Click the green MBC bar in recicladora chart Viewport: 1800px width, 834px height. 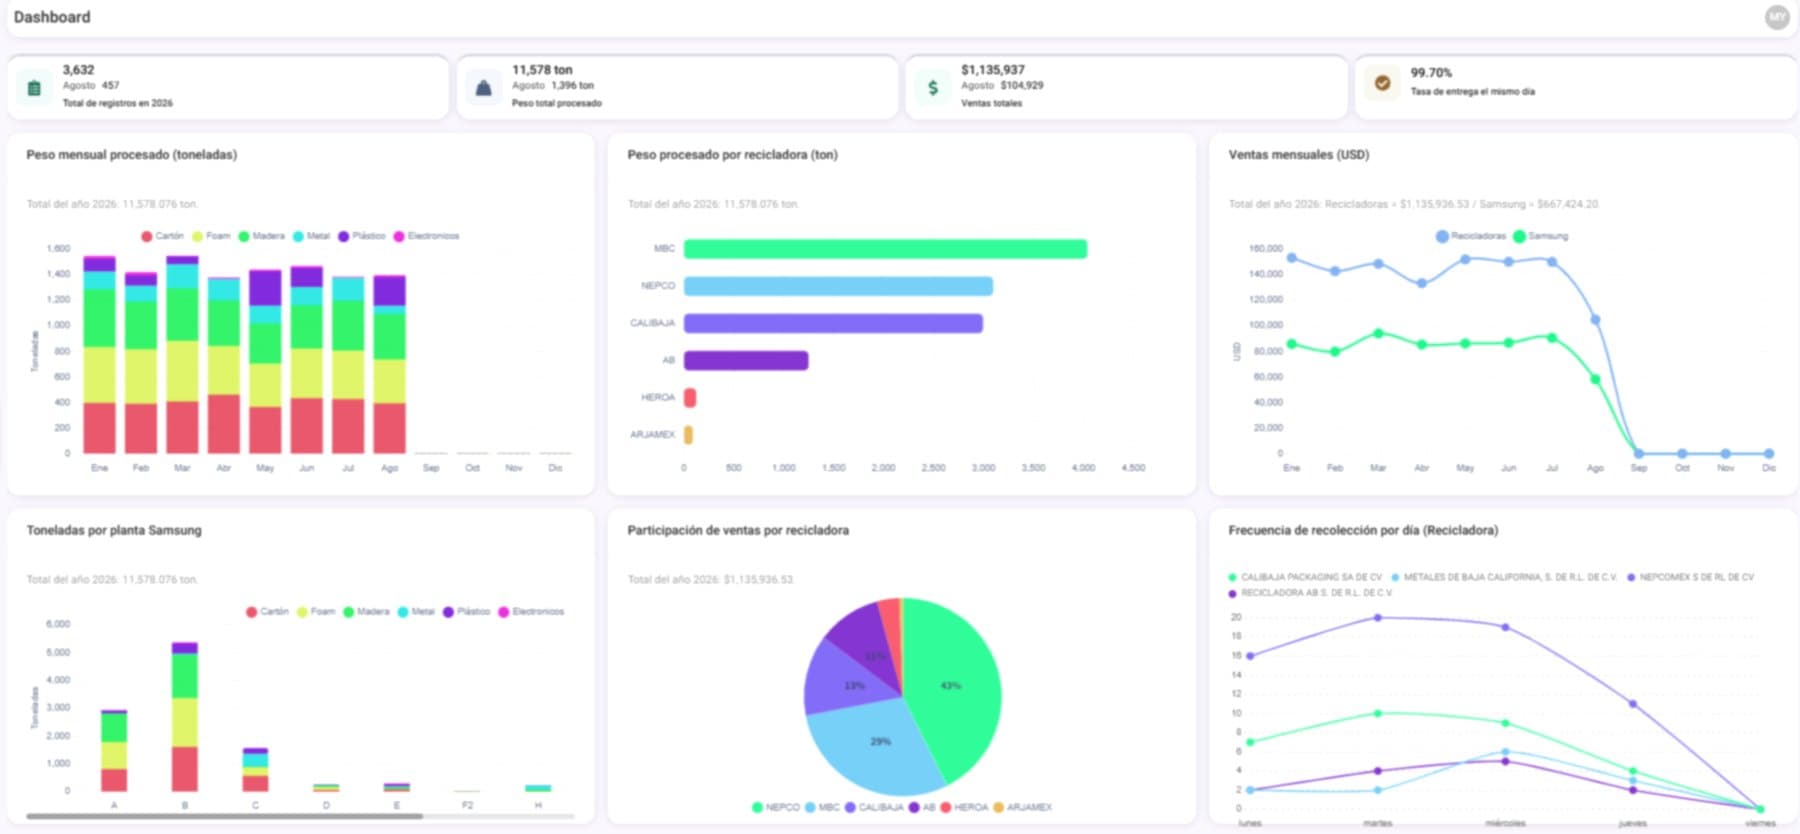(x=885, y=249)
